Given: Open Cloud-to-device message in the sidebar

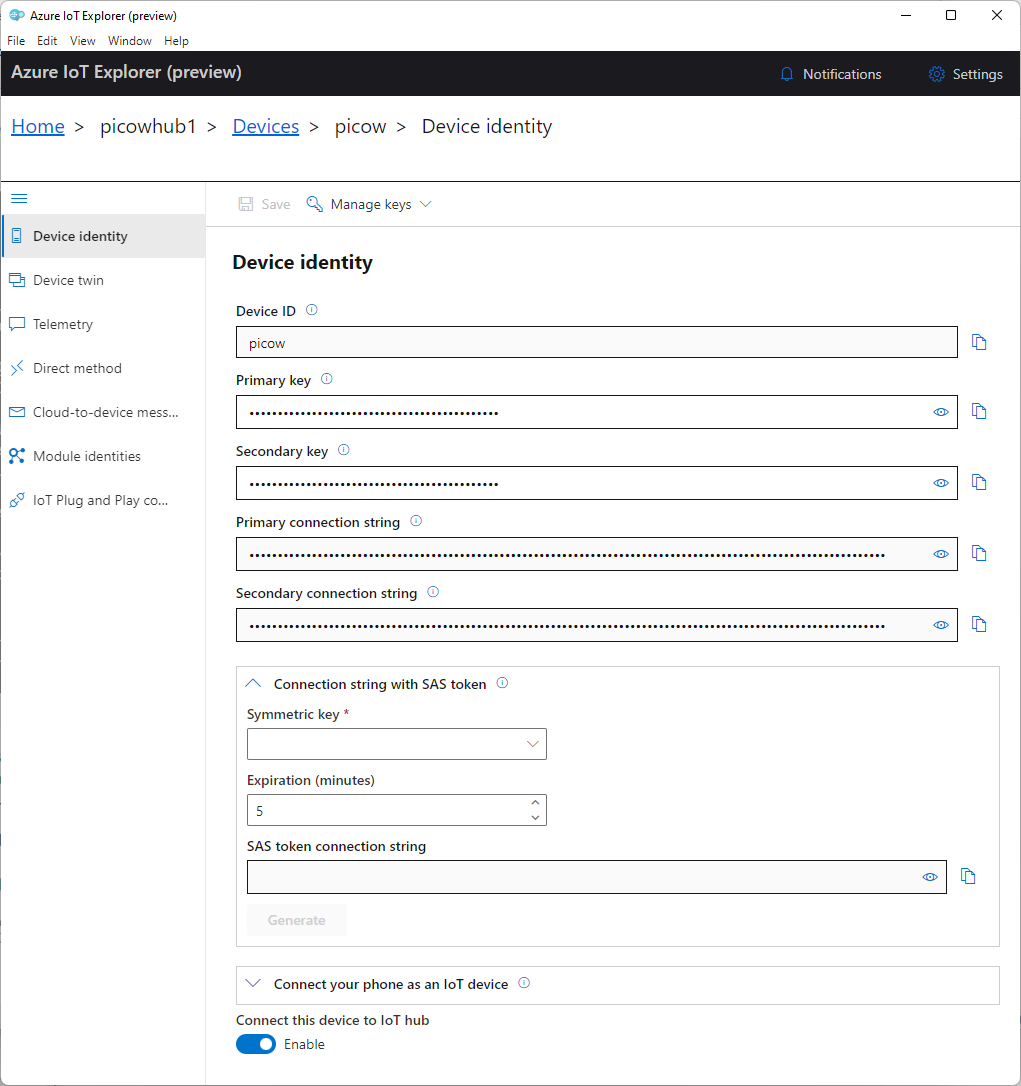Looking at the screenshot, I should point(104,412).
